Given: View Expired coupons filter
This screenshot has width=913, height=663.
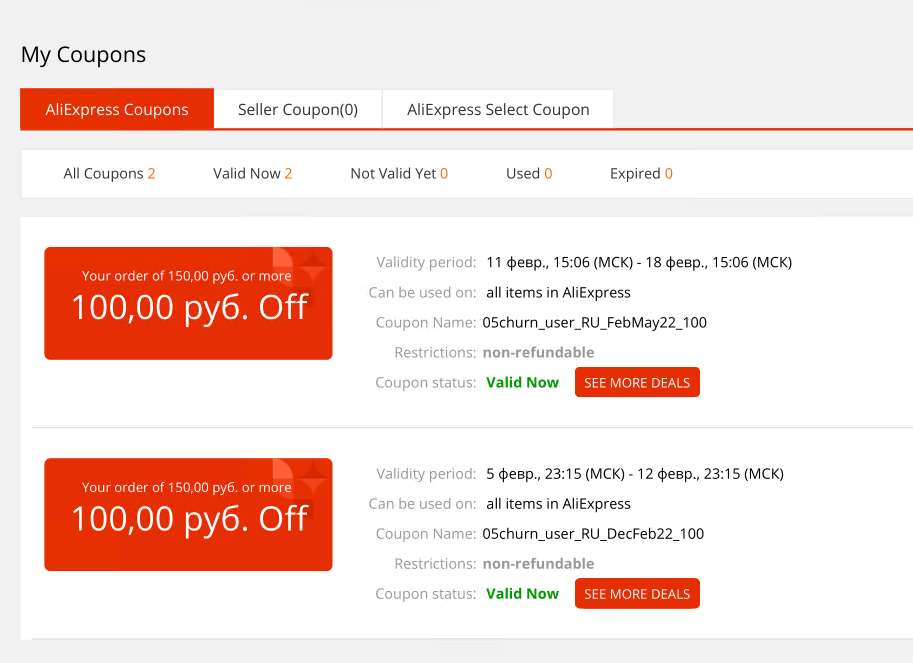Looking at the screenshot, I should point(641,173).
